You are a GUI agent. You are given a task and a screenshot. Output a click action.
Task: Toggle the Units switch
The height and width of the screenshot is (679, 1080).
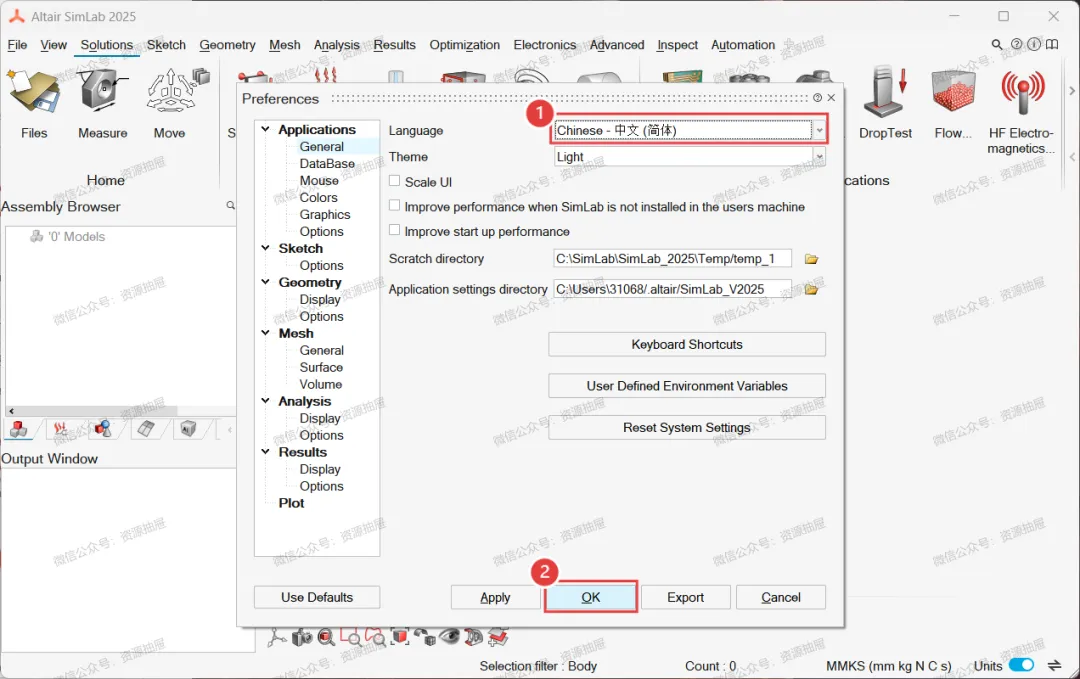(x=1021, y=665)
